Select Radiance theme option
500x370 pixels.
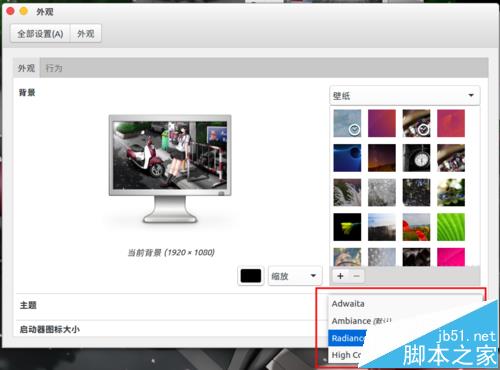click(x=347, y=338)
